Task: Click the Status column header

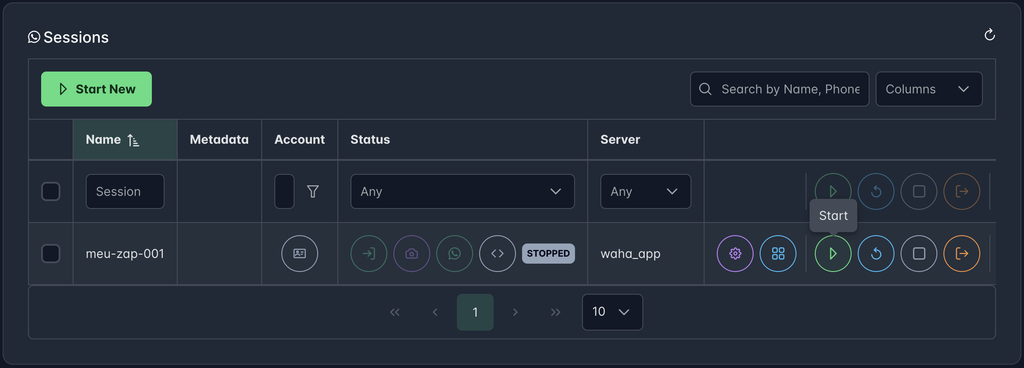Action: point(462,140)
